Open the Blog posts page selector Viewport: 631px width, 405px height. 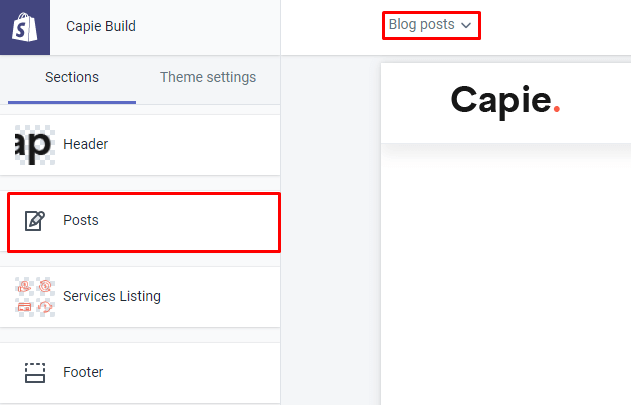point(431,25)
